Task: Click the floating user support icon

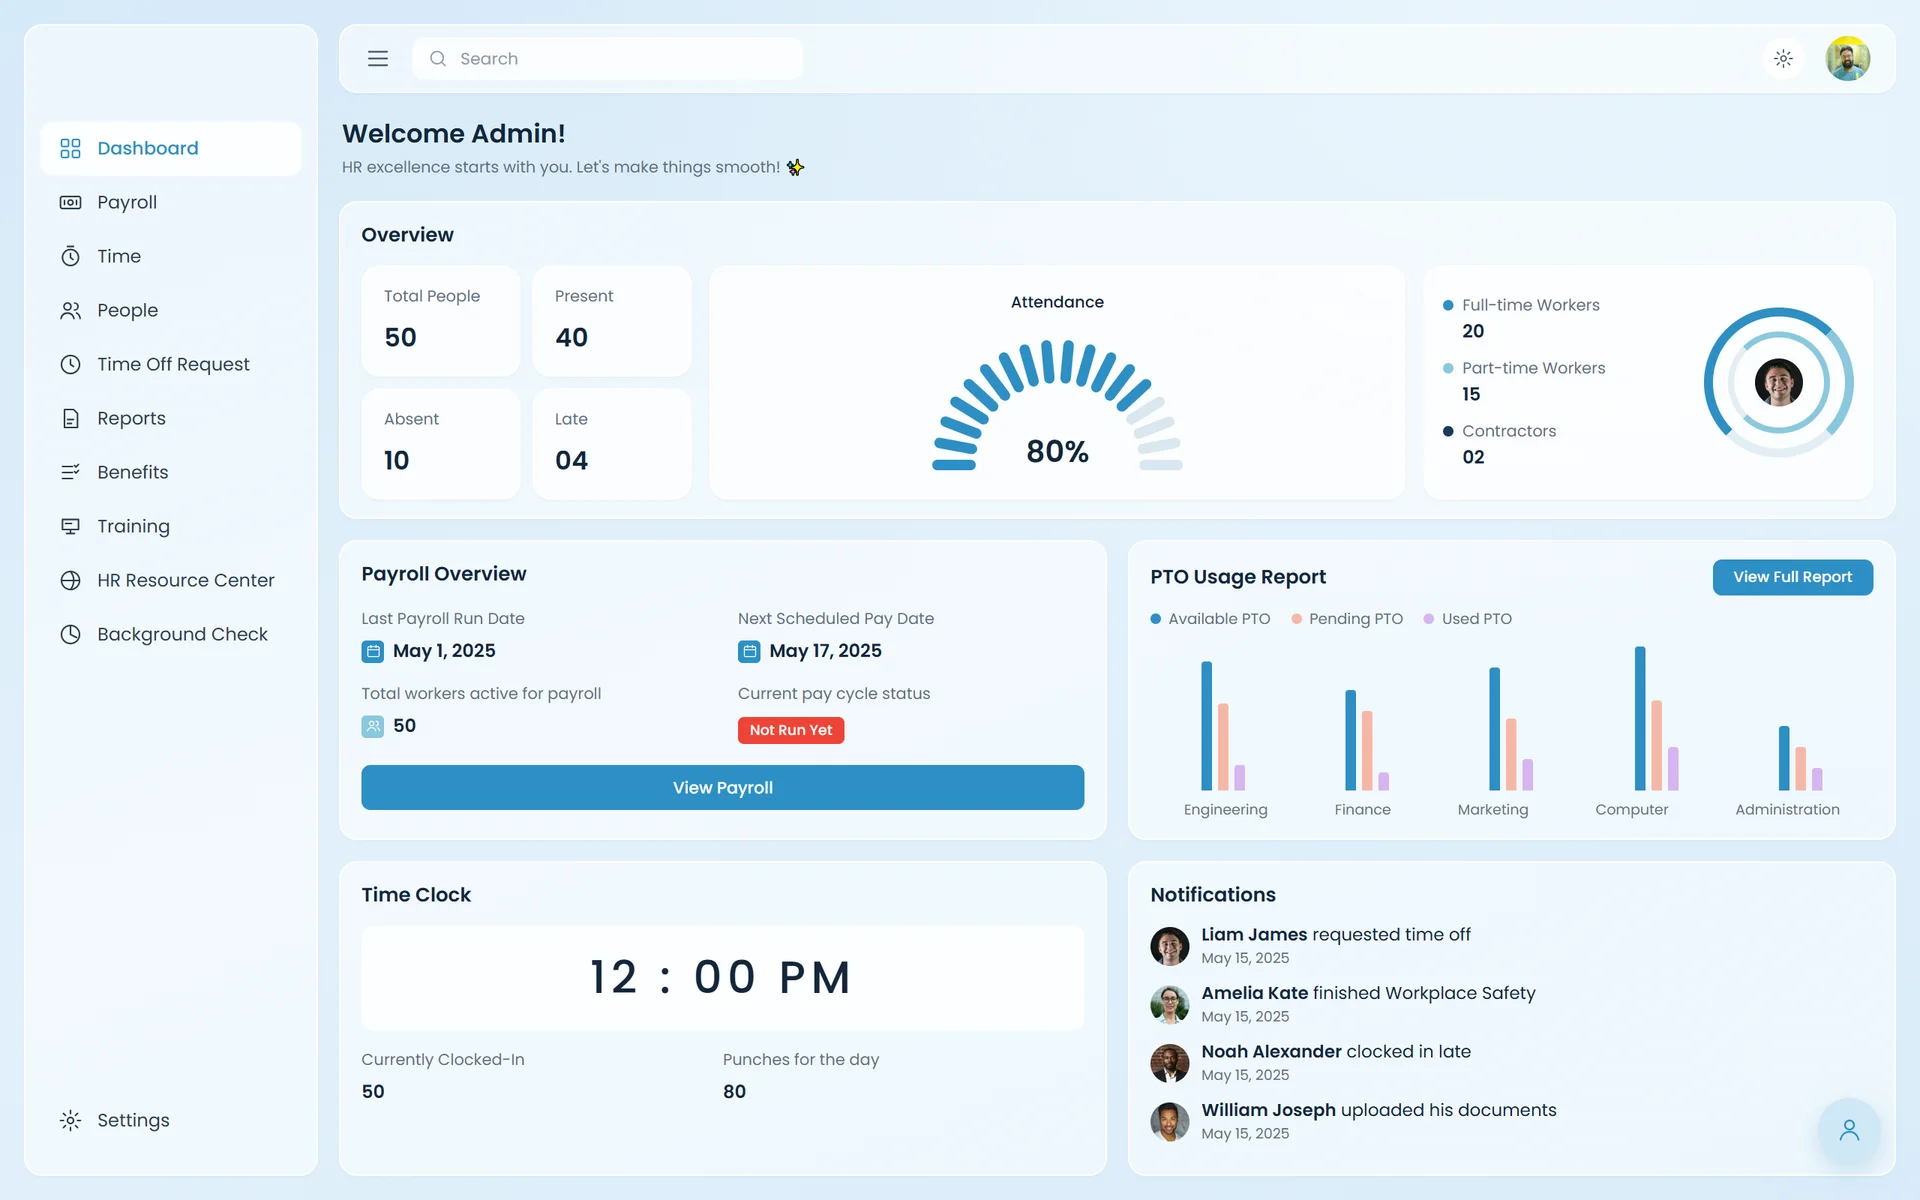Action: [1848, 1130]
